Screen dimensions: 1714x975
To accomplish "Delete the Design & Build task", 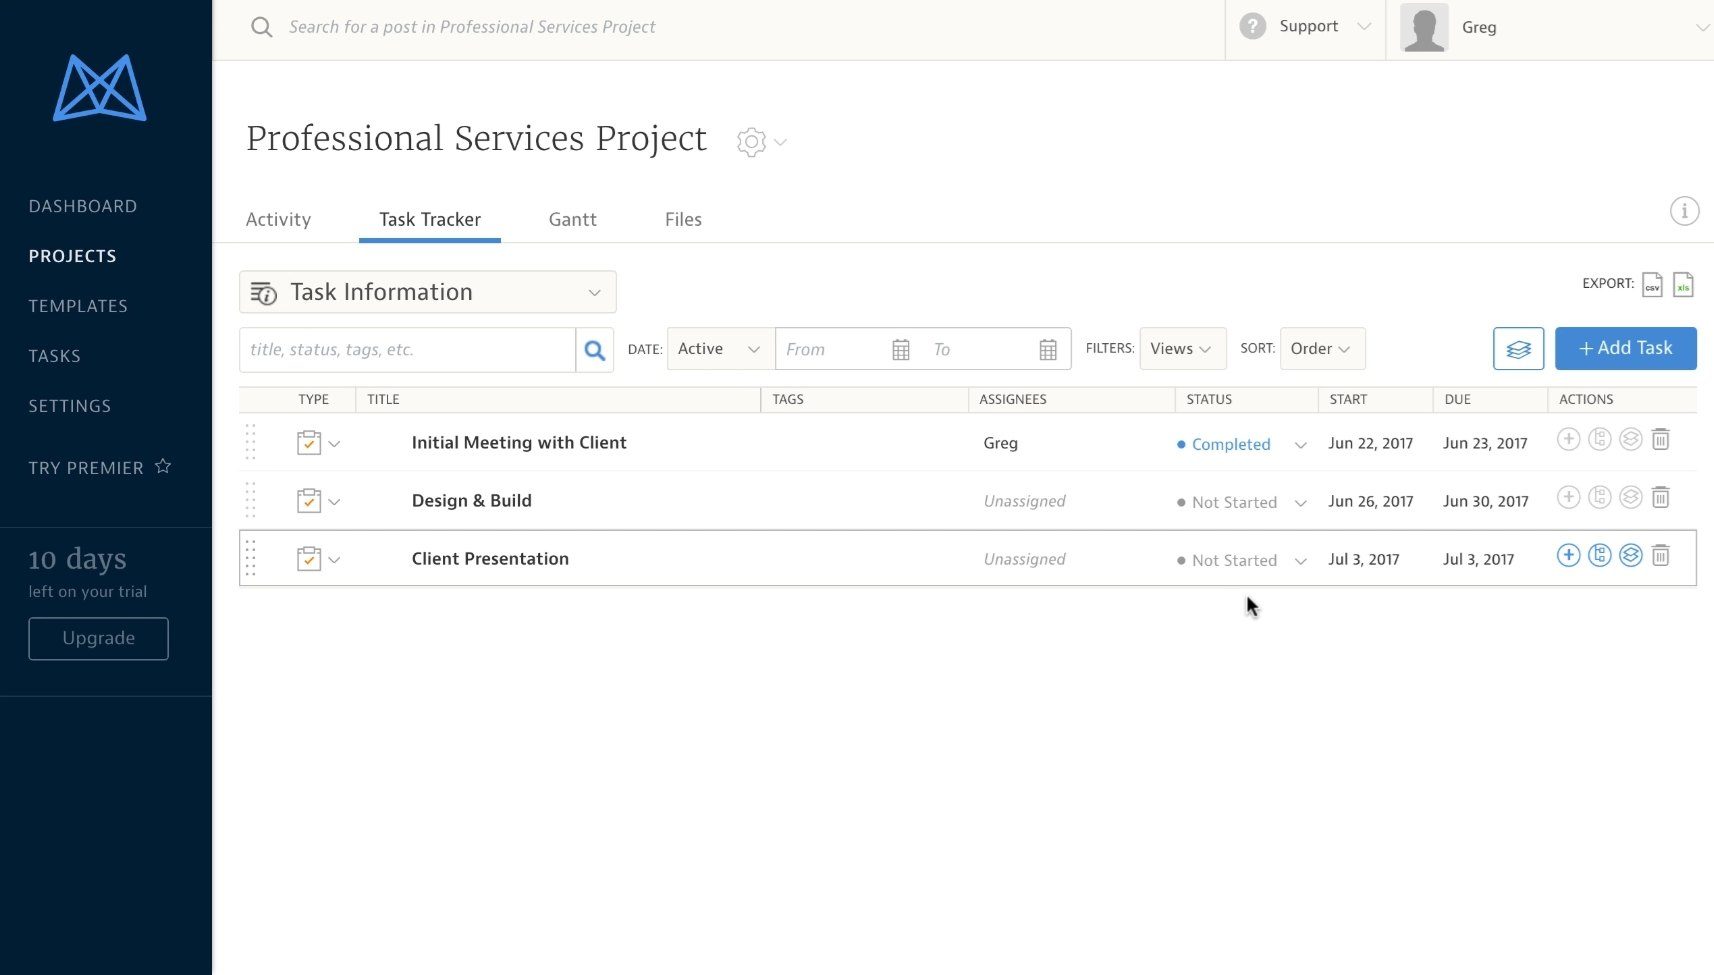I will coord(1661,497).
